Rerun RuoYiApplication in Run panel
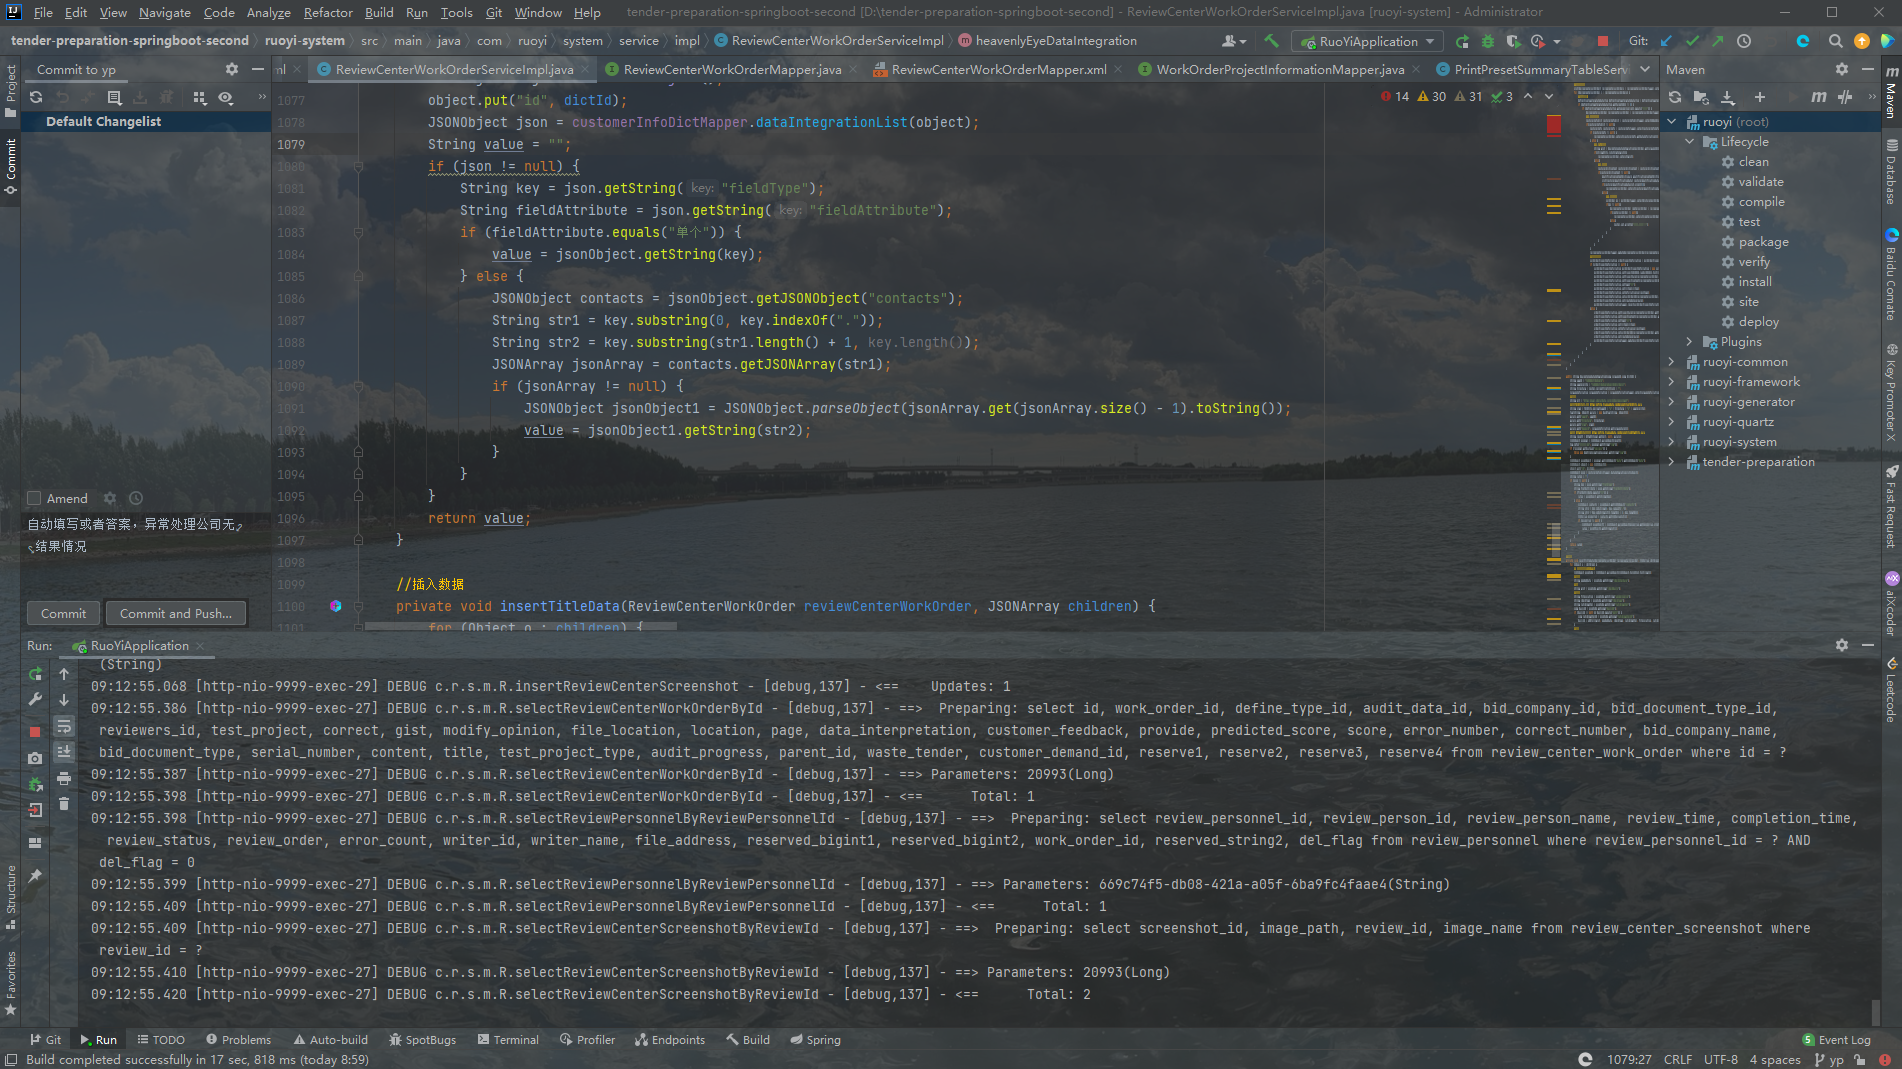This screenshot has width=1902, height=1069. tap(35, 674)
